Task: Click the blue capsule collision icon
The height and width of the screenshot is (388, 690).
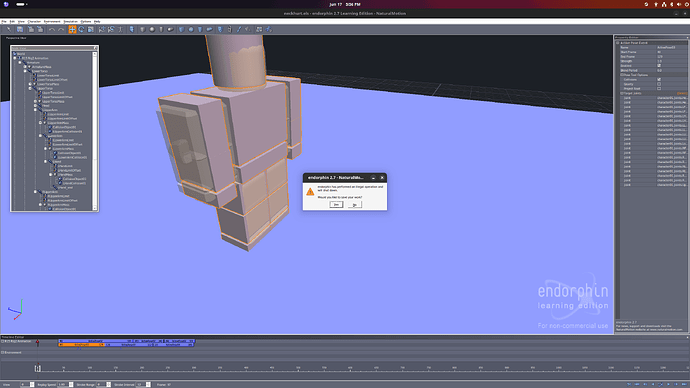Action: 209,29
